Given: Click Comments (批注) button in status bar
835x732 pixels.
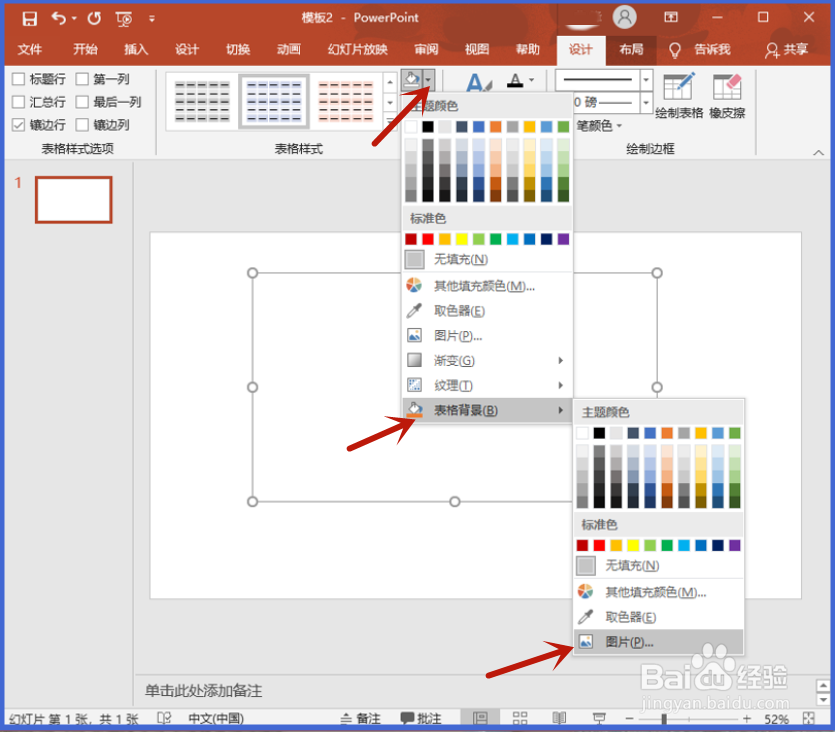Looking at the screenshot, I should 421,719.
